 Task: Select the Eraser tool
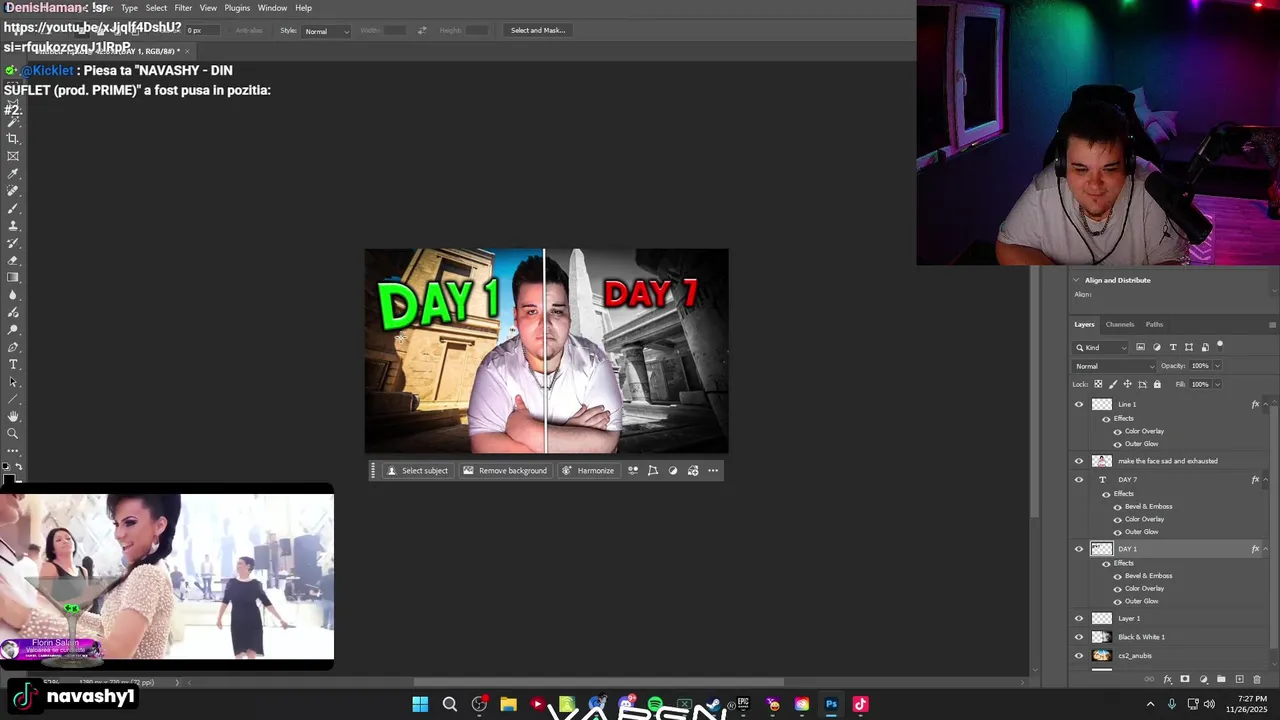tap(13, 260)
